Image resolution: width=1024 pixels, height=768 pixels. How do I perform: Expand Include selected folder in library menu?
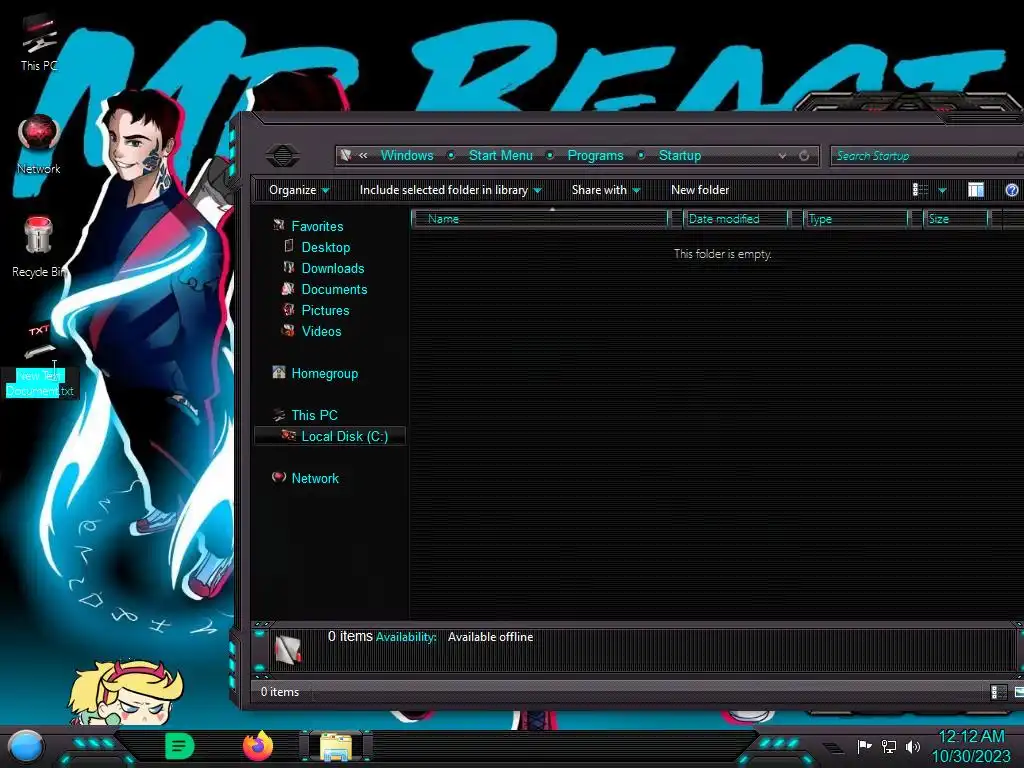click(451, 190)
